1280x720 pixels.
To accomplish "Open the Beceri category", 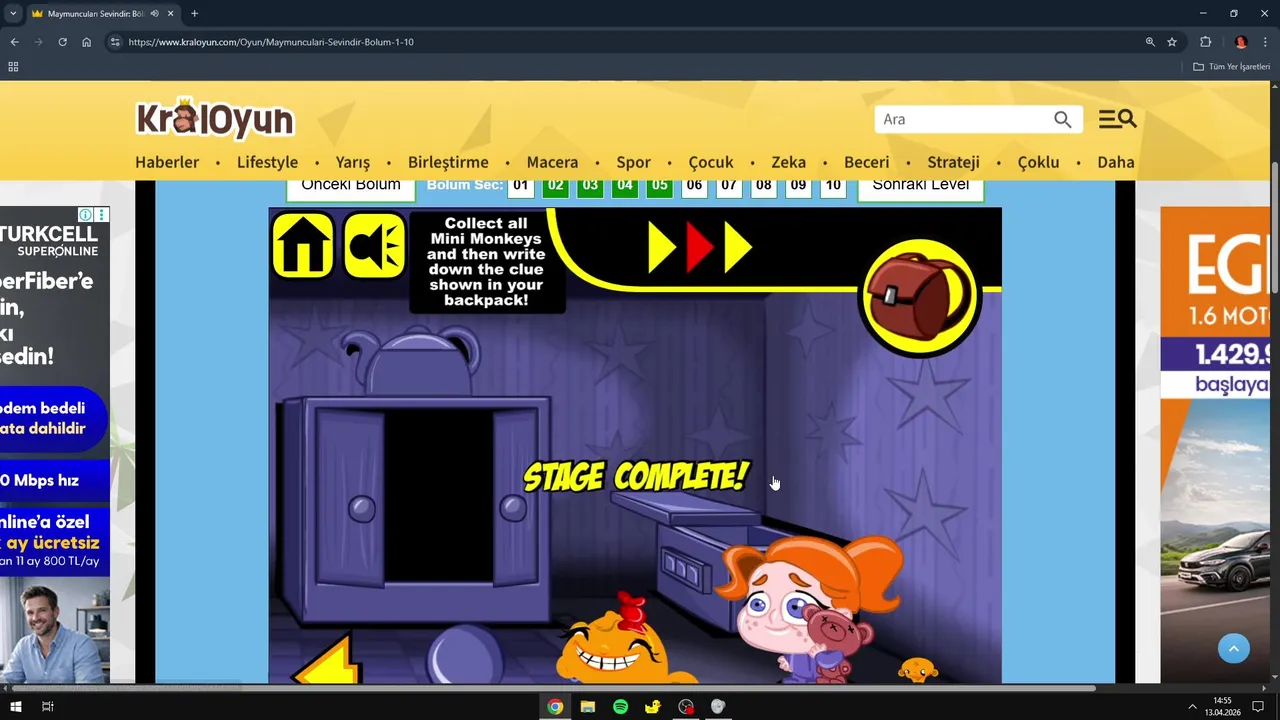I will point(866,162).
